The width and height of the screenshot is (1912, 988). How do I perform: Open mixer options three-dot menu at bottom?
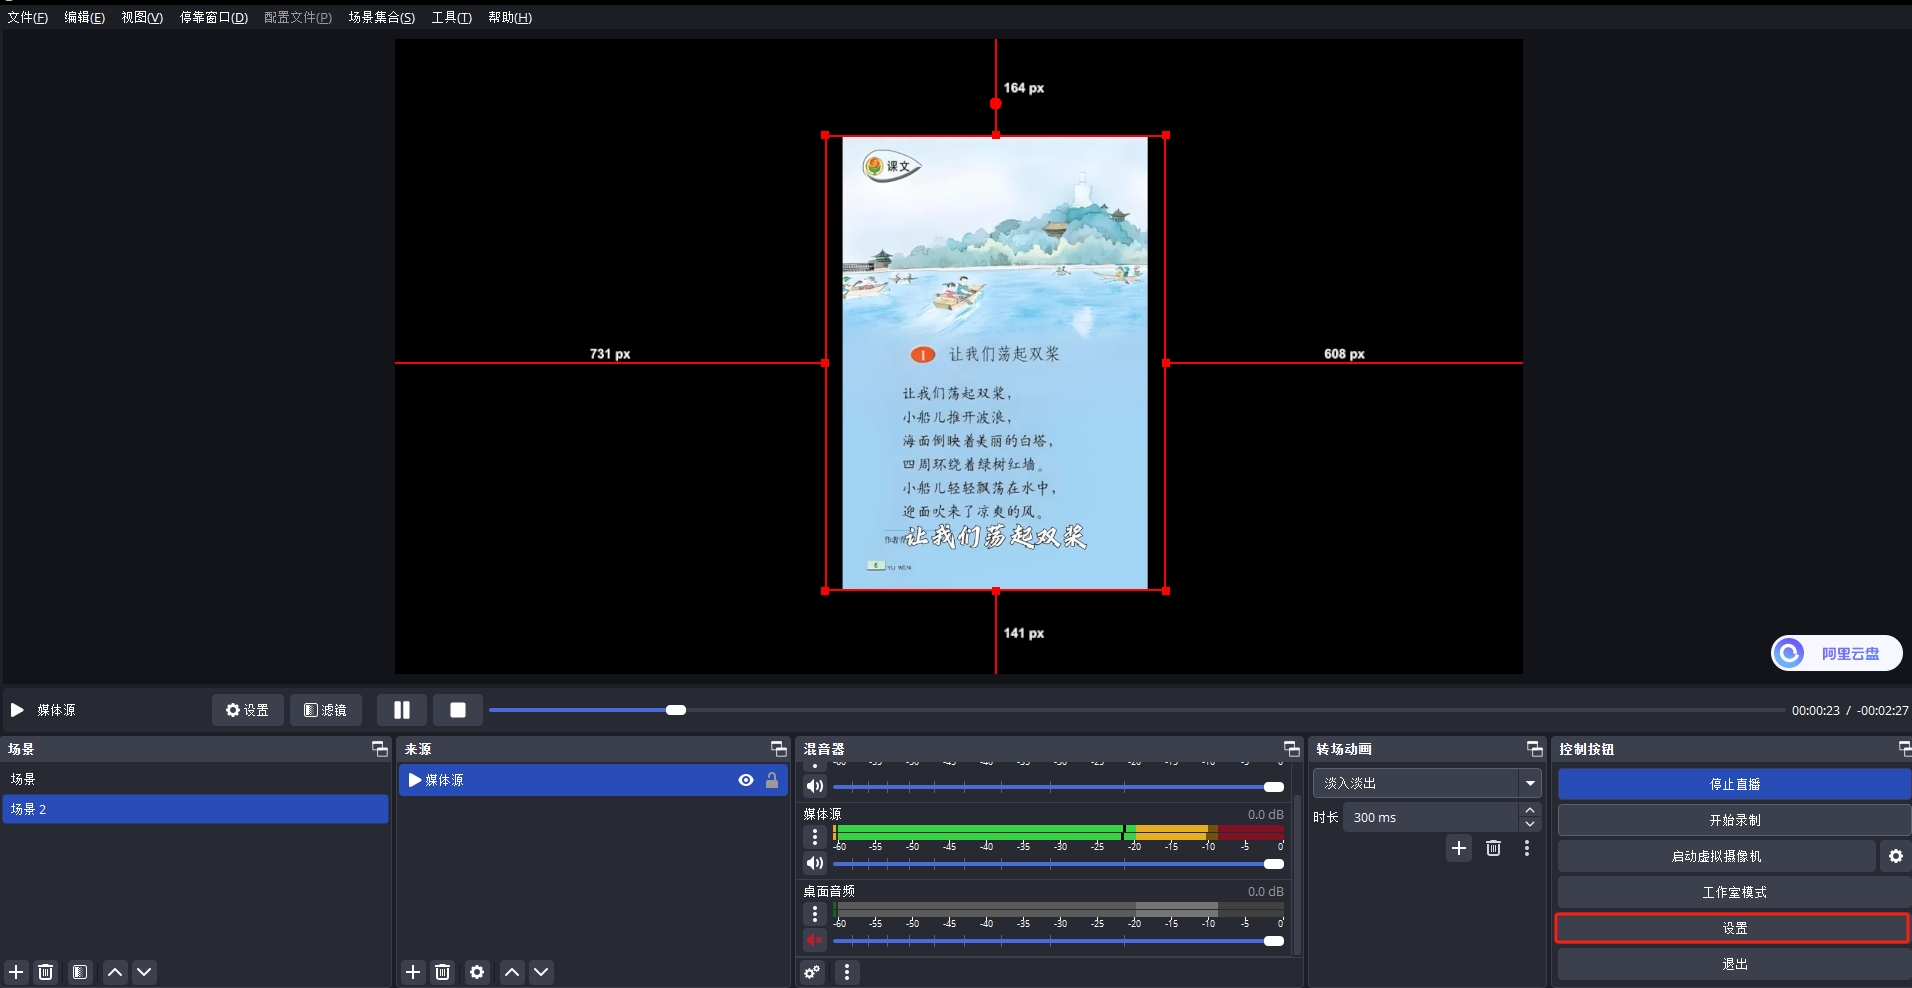pyautogui.click(x=847, y=972)
